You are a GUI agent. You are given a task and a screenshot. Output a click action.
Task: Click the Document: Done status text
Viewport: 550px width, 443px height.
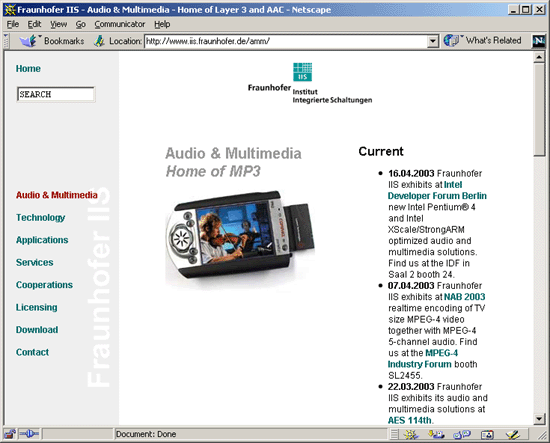coord(146,434)
